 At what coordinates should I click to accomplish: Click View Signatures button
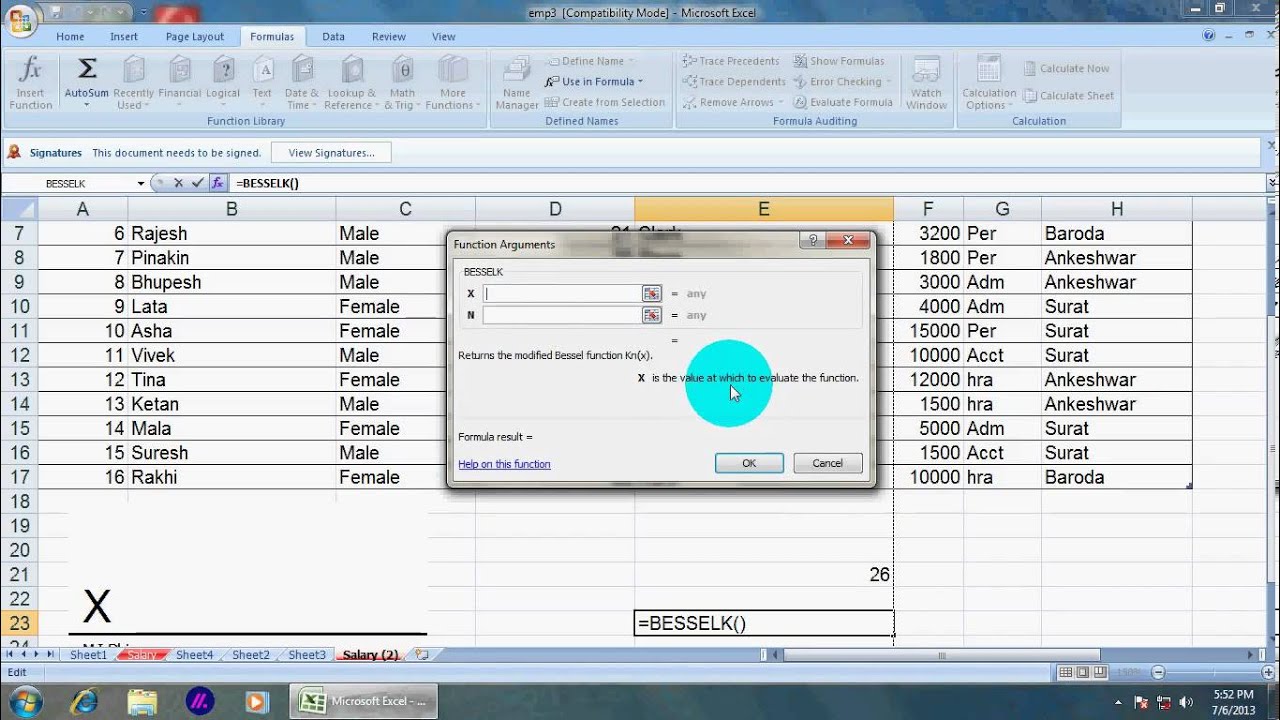coord(331,153)
